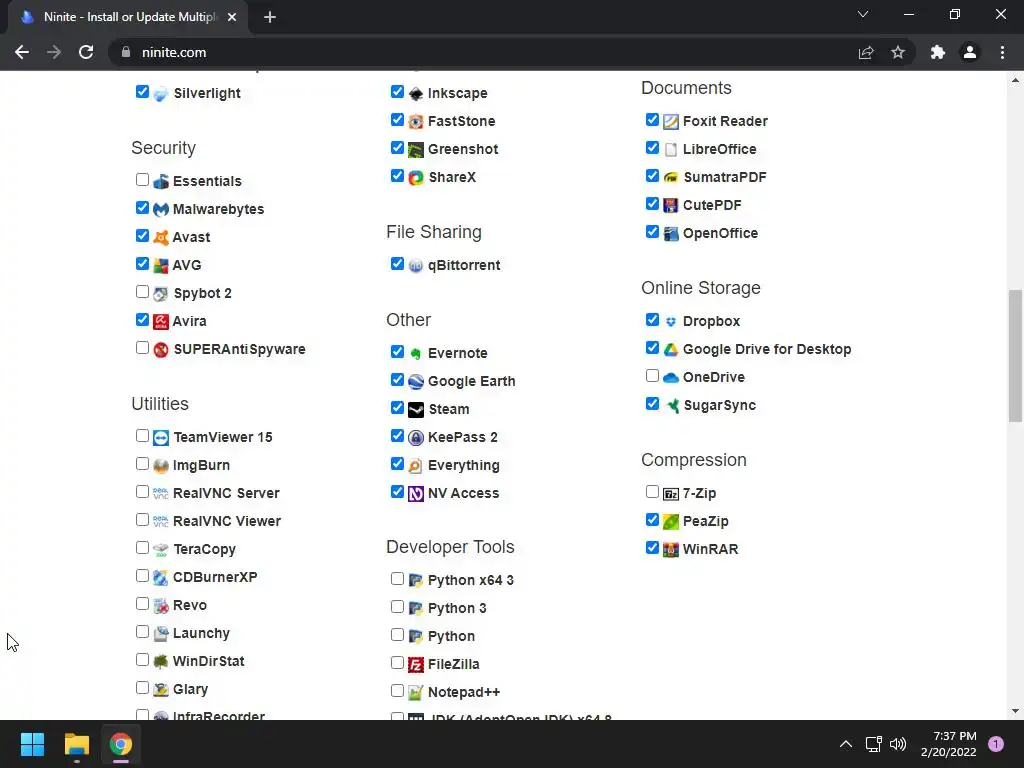Image resolution: width=1024 pixels, height=768 pixels.
Task: Click the scrollbar down arrow
Action: point(1015,711)
